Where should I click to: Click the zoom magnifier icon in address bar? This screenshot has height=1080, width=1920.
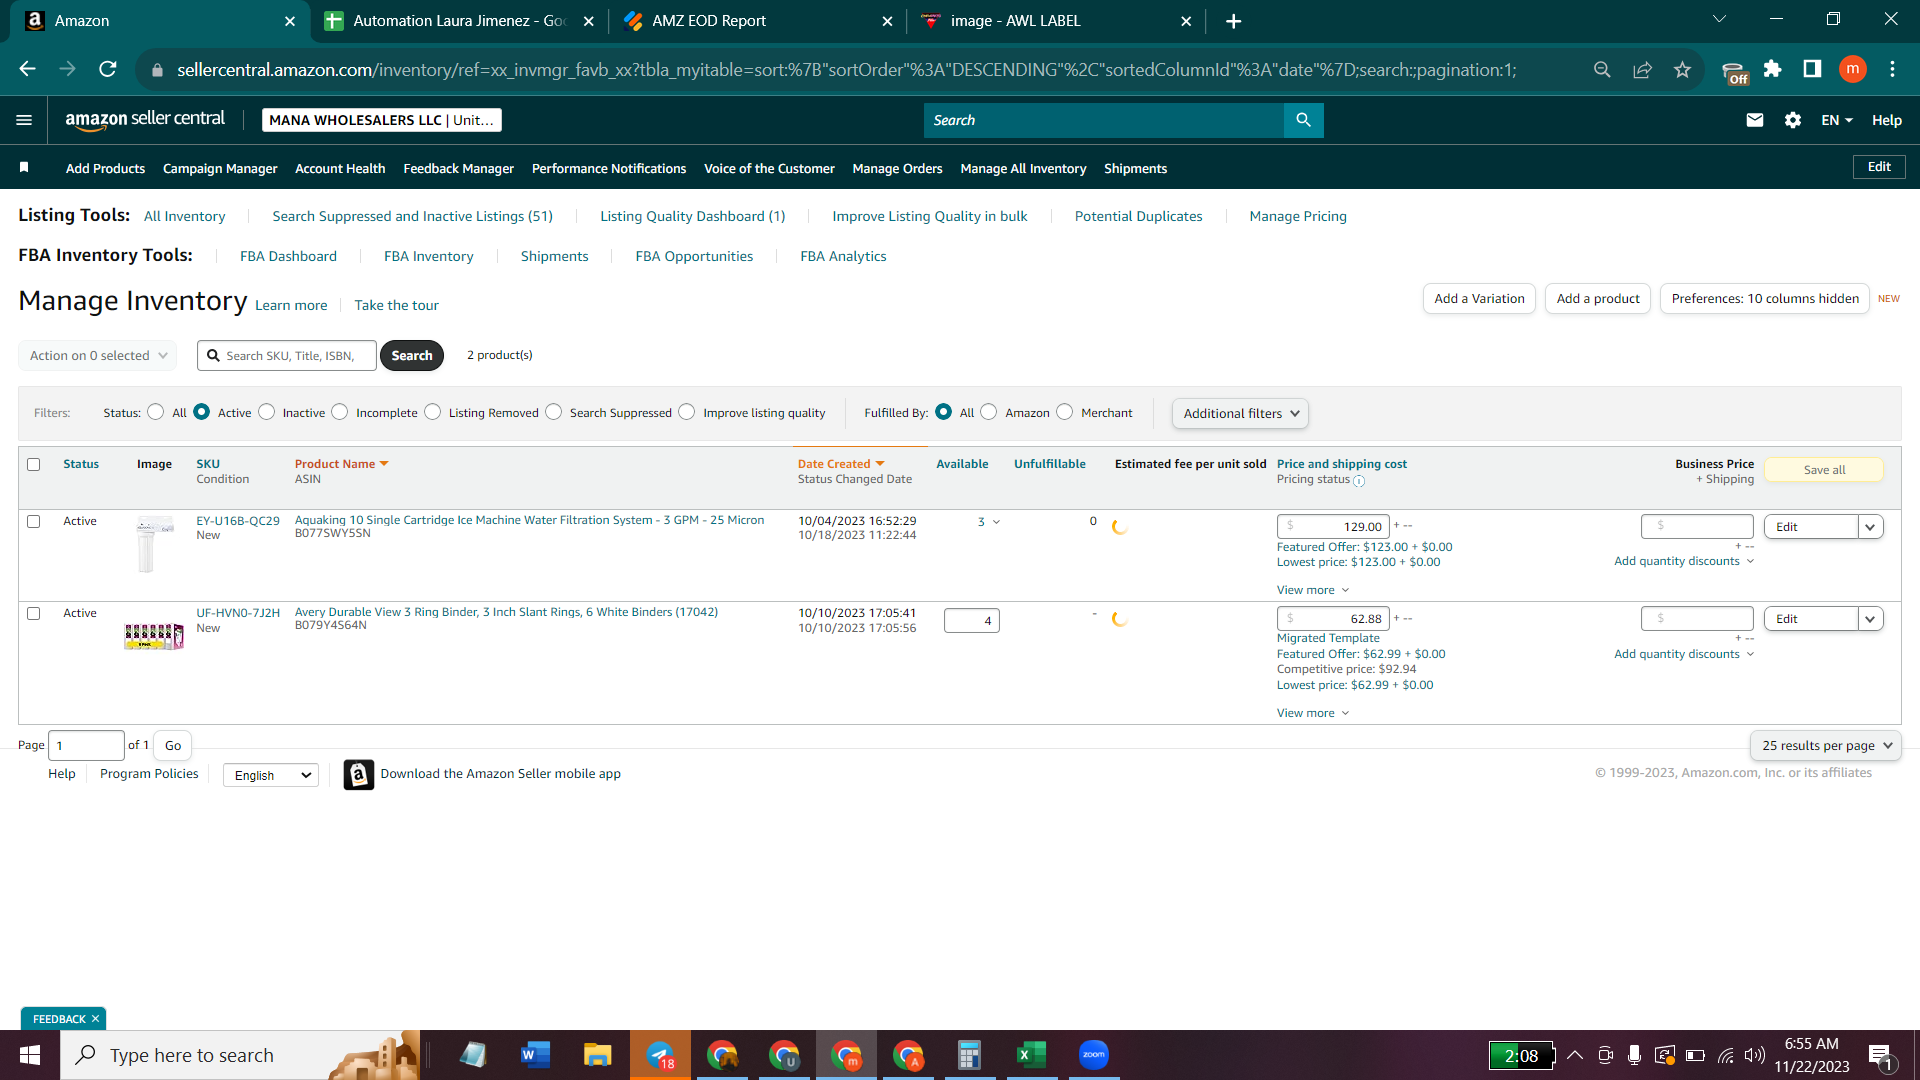click(x=1602, y=69)
